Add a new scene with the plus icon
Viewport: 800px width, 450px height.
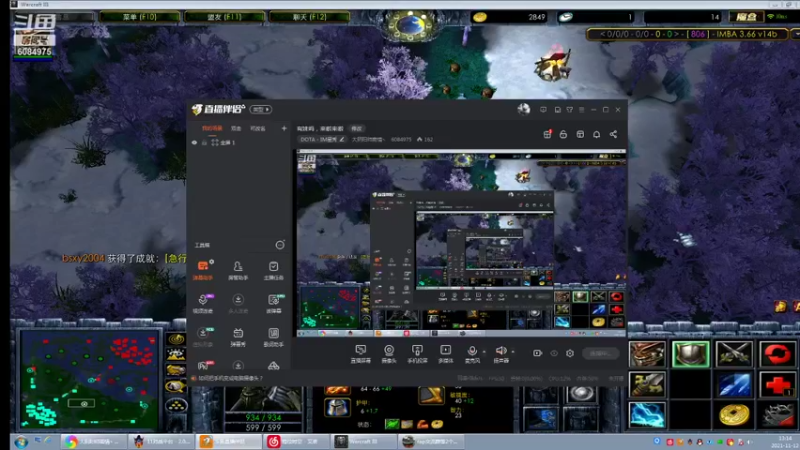coord(284,129)
